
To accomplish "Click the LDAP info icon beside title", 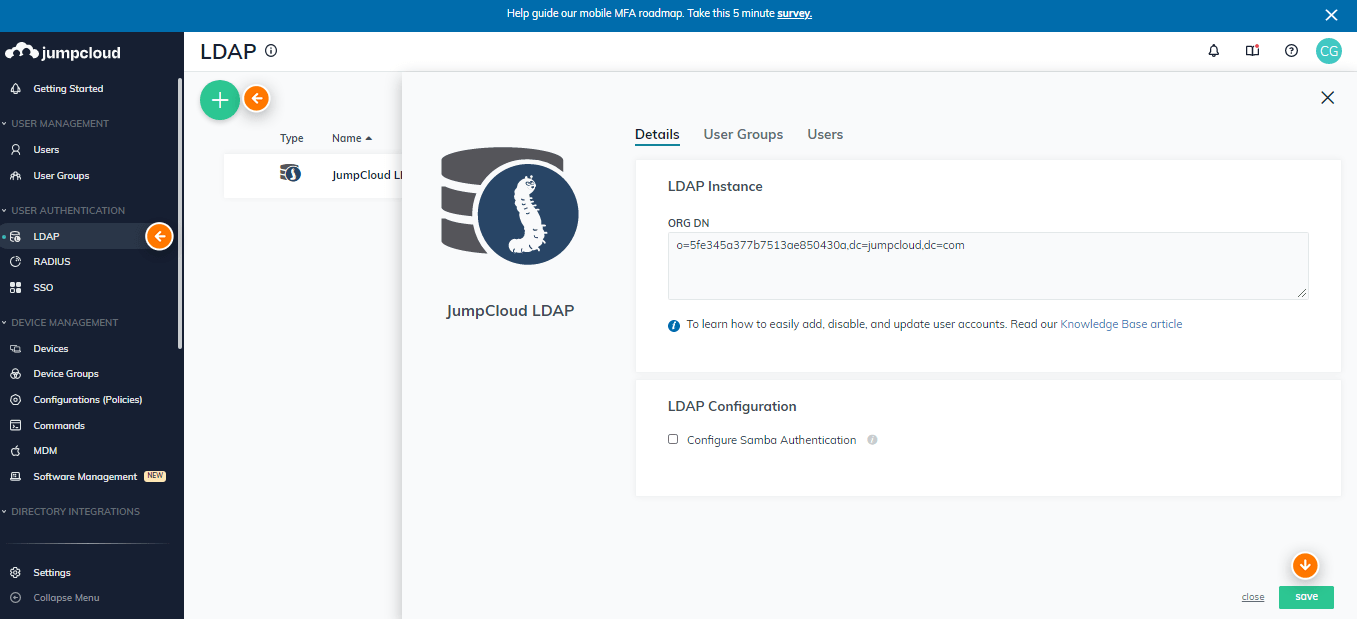I will click(x=271, y=51).
